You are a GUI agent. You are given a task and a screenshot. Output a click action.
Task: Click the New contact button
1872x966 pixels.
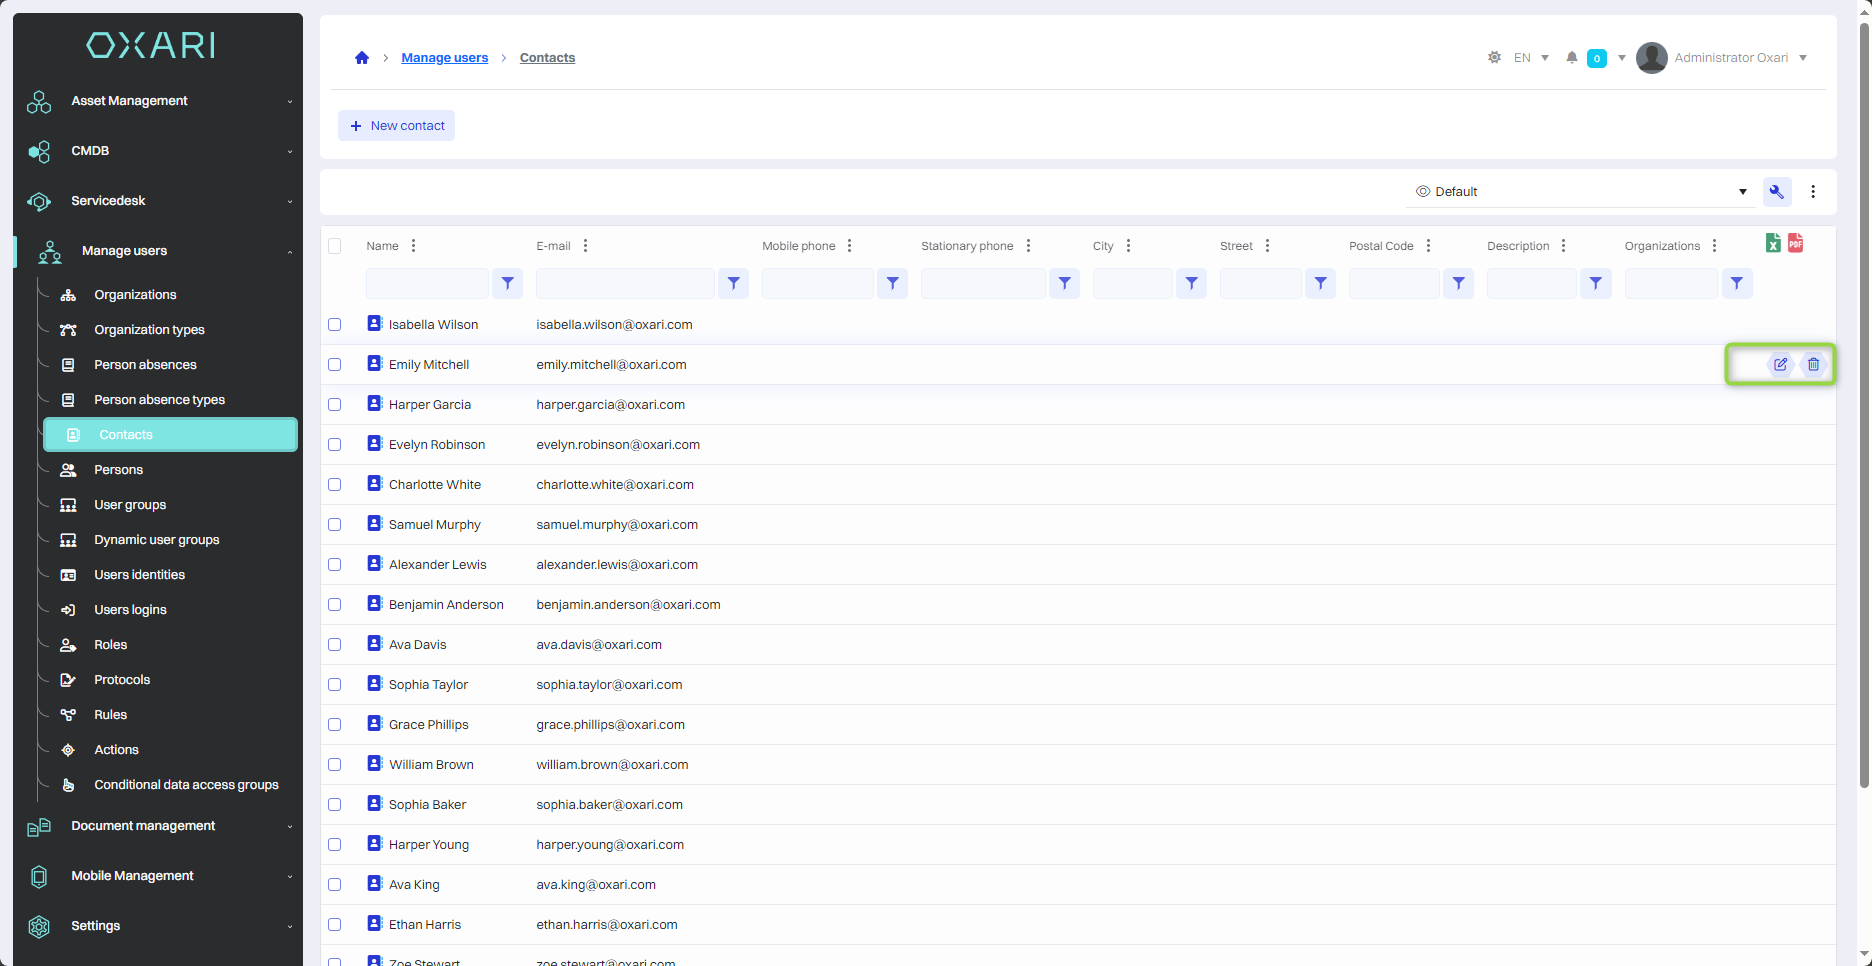click(397, 126)
